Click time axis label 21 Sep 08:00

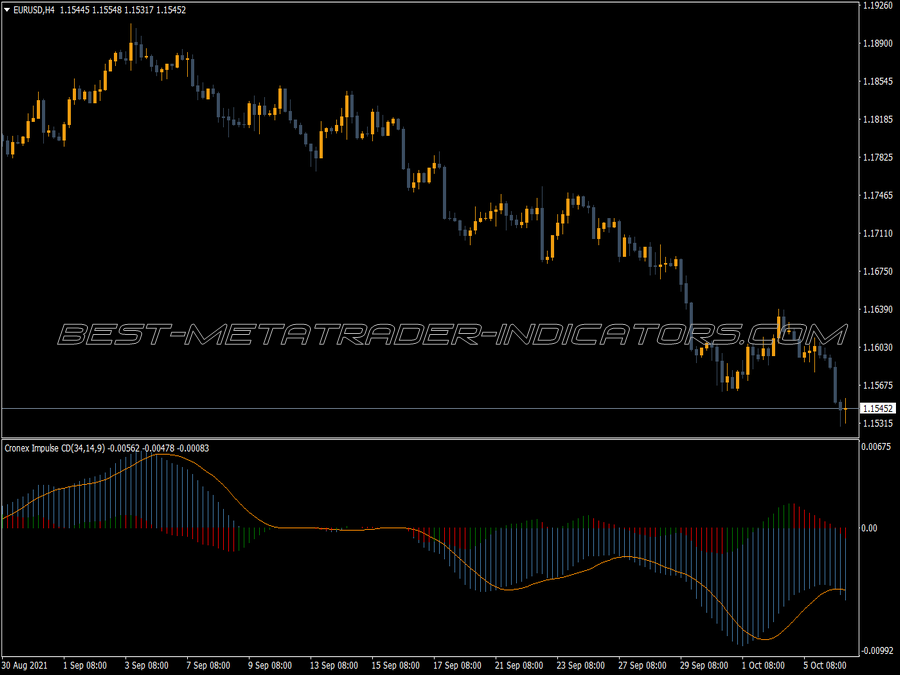pyautogui.click(x=519, y=666)
